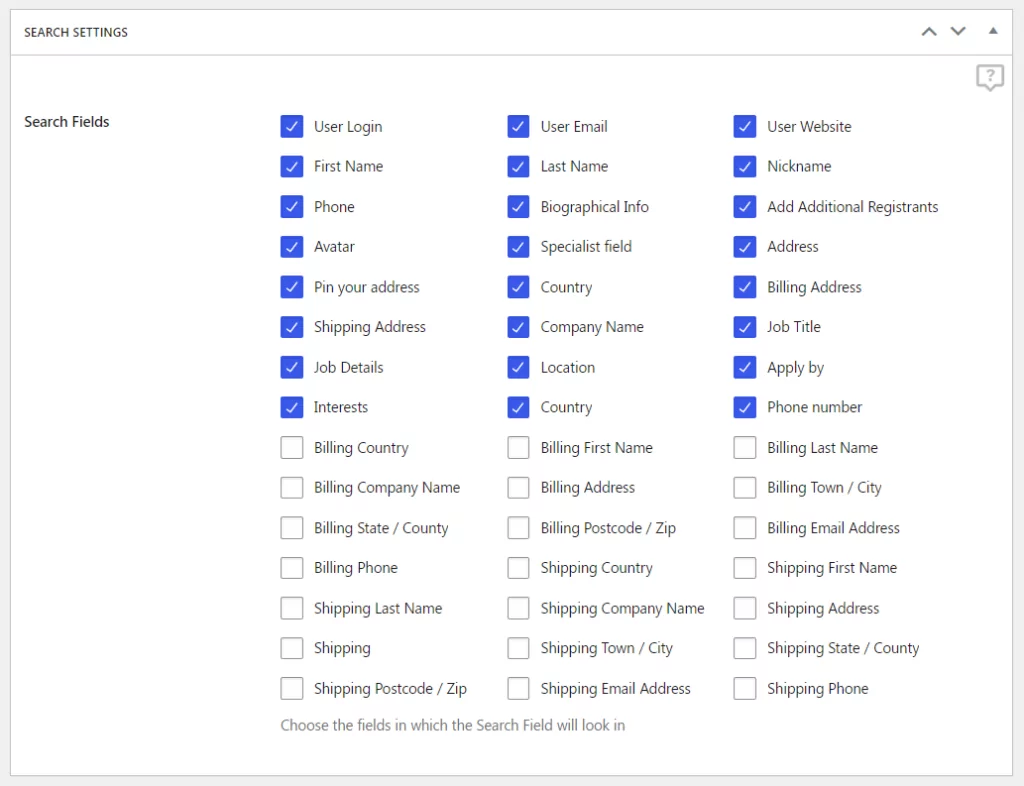Check the unchecked Billing Address box
1024x786 pixels.
pyautogui.click(x=519, y=488)
